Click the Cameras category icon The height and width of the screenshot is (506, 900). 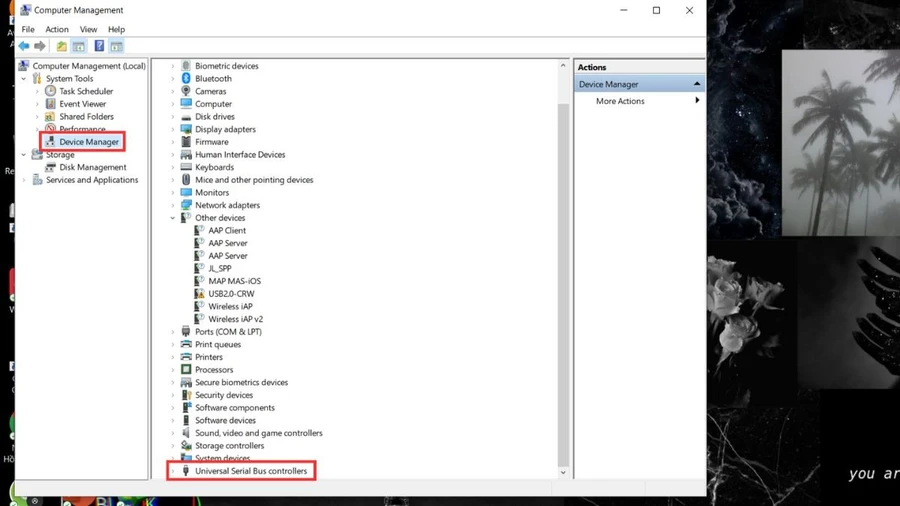tap(186, 91)
